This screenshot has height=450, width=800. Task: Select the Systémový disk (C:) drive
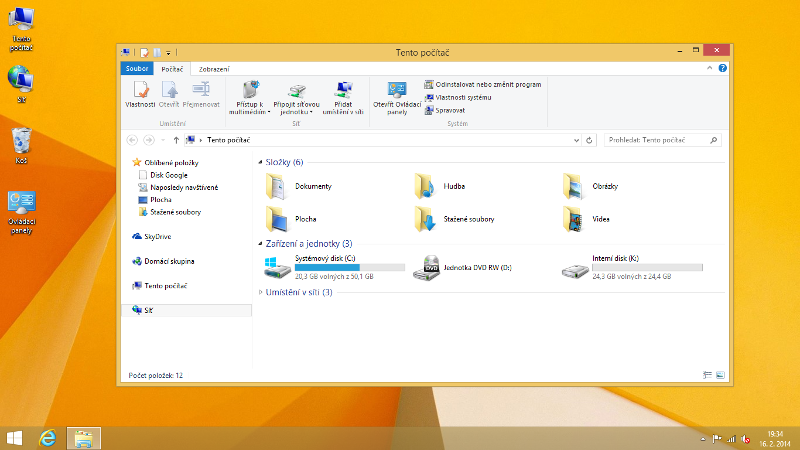click(x=276, y=268)
